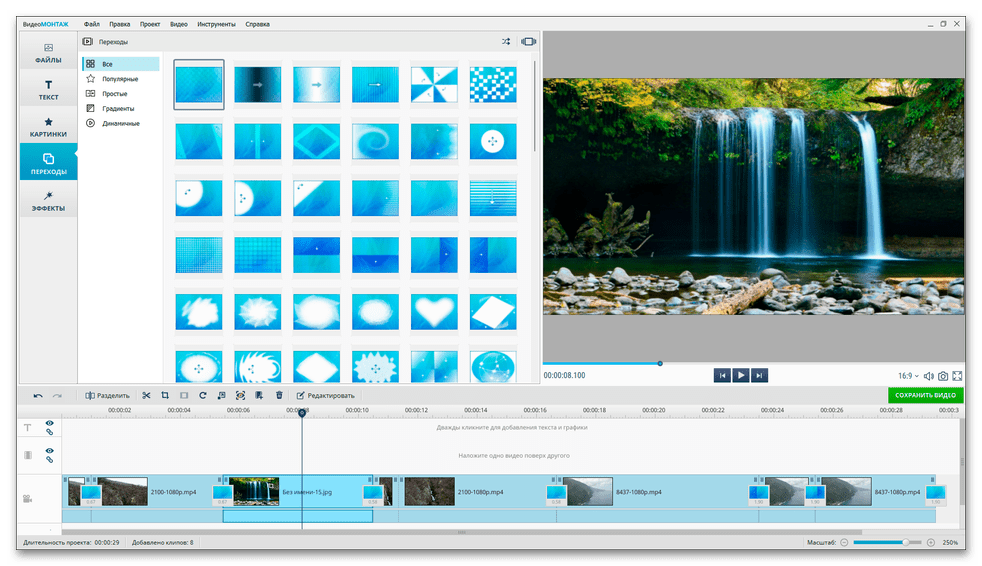982x566 pixels.
Task: Toggle visibility eye on the overlay video track
Action: pos(49,450)
